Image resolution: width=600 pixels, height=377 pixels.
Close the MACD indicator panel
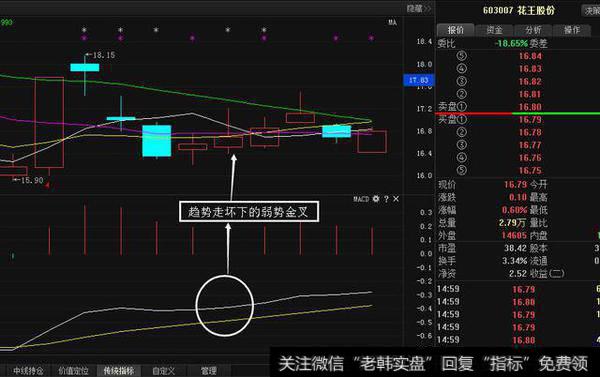tap(396, 199)
